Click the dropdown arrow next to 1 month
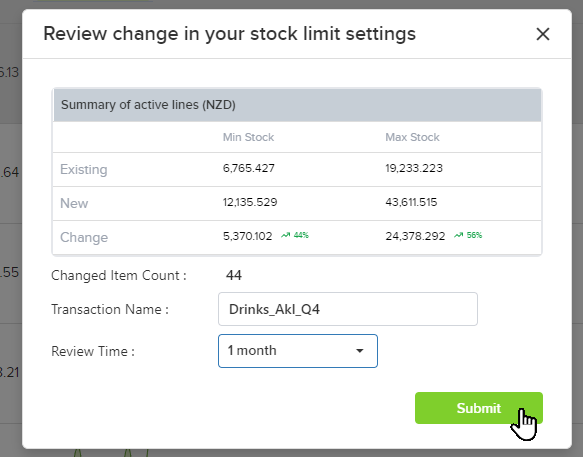Viewport: 583px width, 457px height. pyautogui.click(x=360, y=351)
